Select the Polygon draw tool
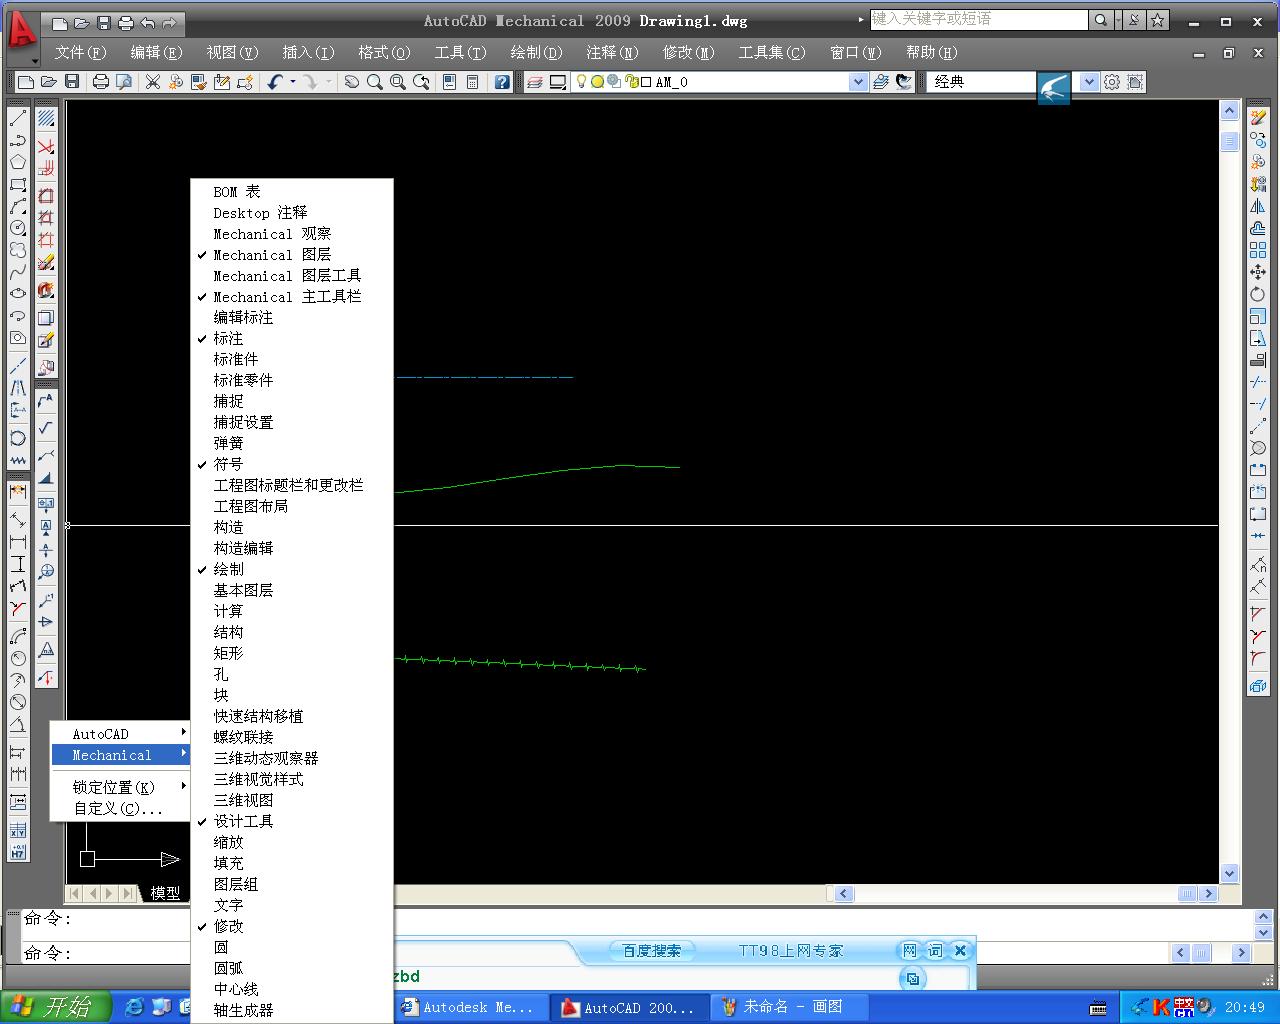This screenshot has width=1280, height=1024. pos(18,162)
